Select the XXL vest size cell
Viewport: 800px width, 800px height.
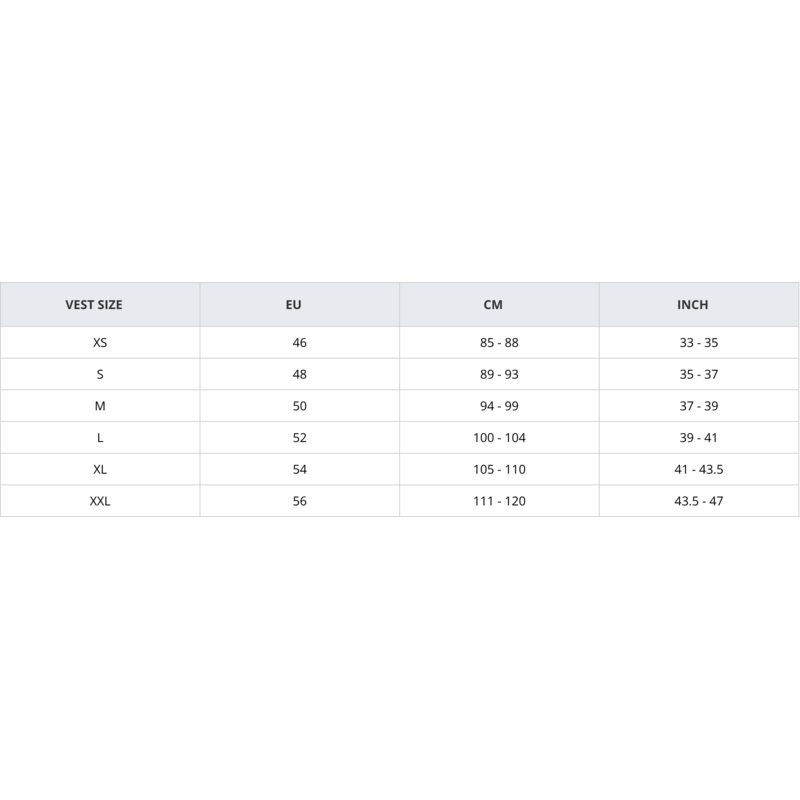(100, 501)
